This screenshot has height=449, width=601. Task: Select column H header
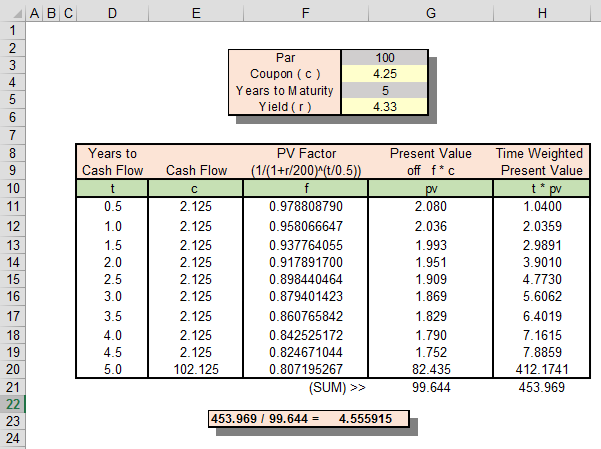pyautogui.click(x=542, y=13)
